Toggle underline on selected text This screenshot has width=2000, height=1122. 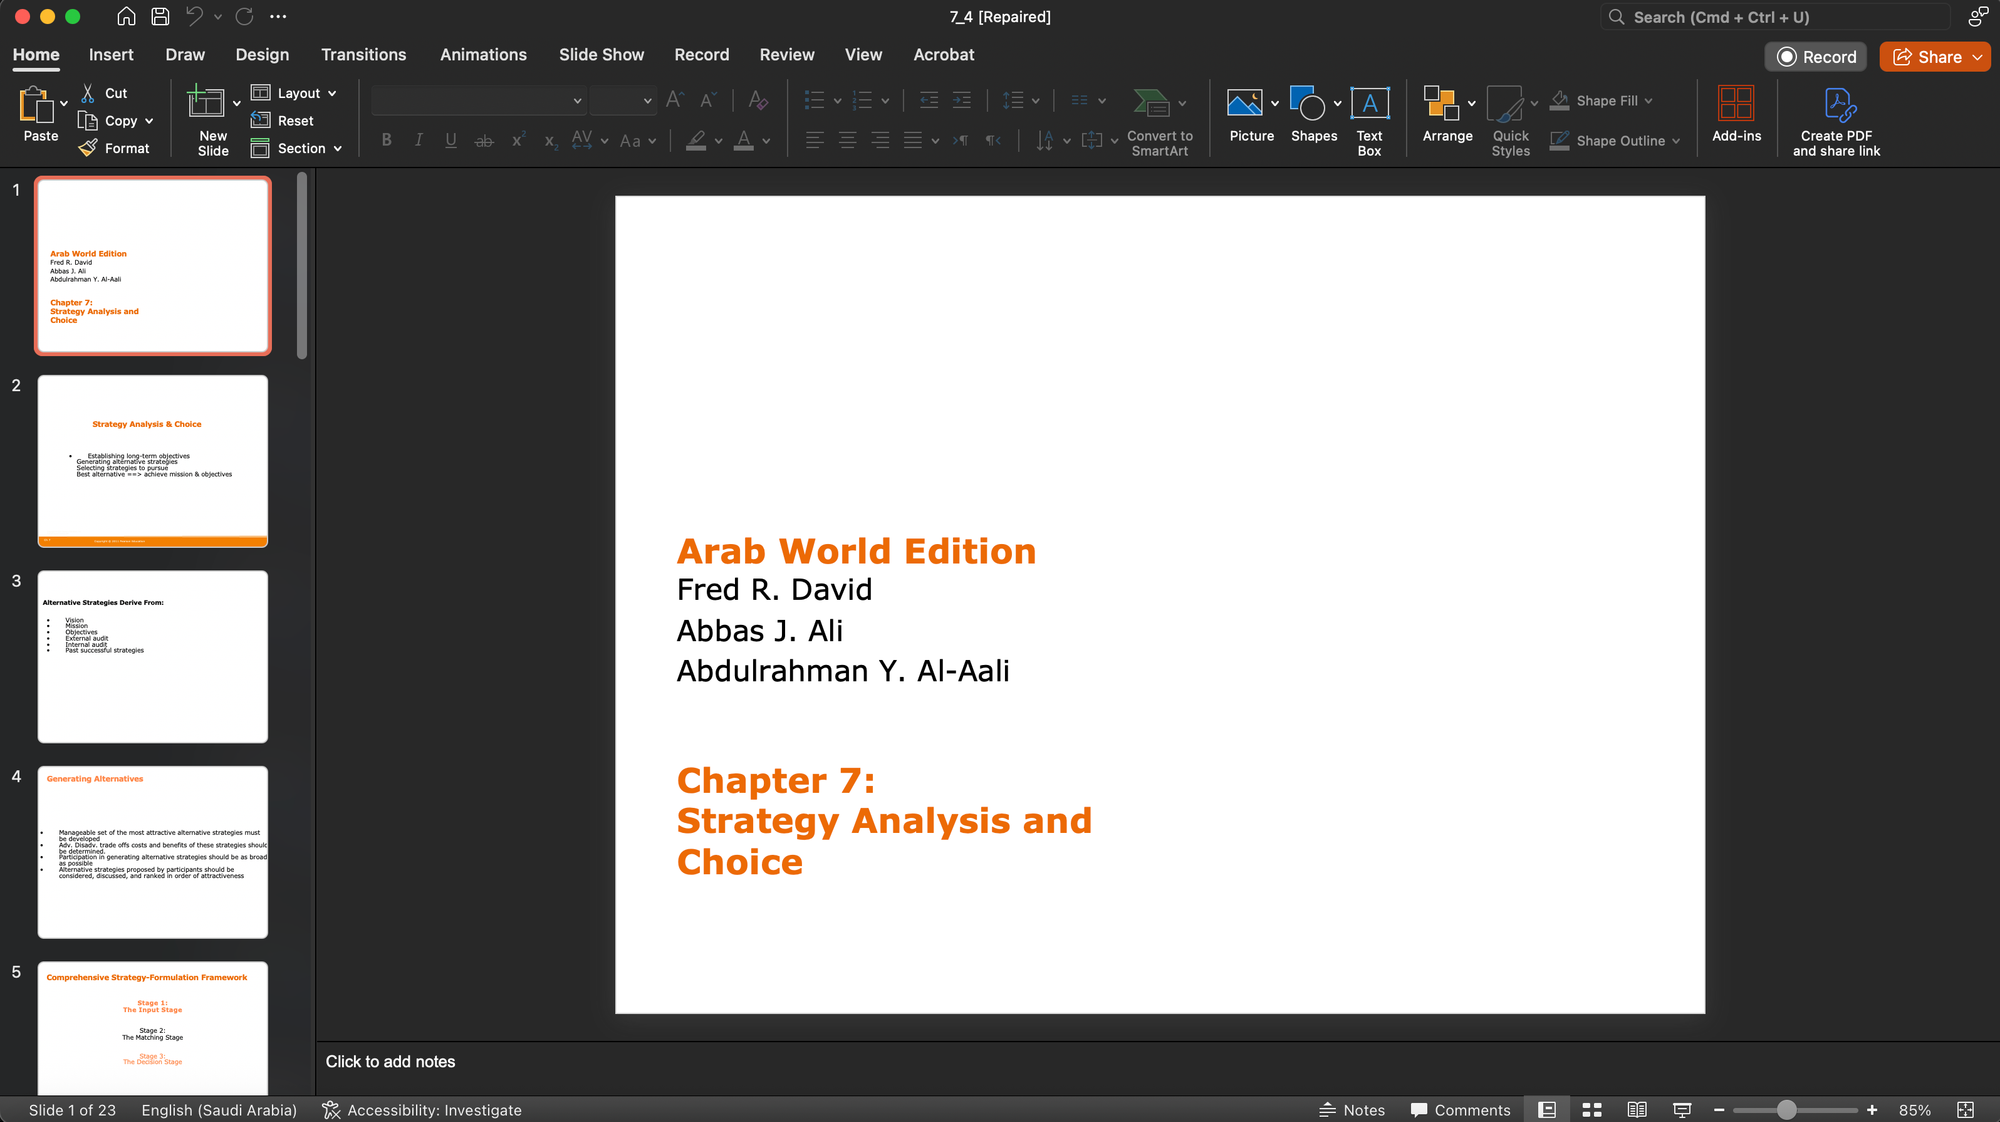coord(451,140)
